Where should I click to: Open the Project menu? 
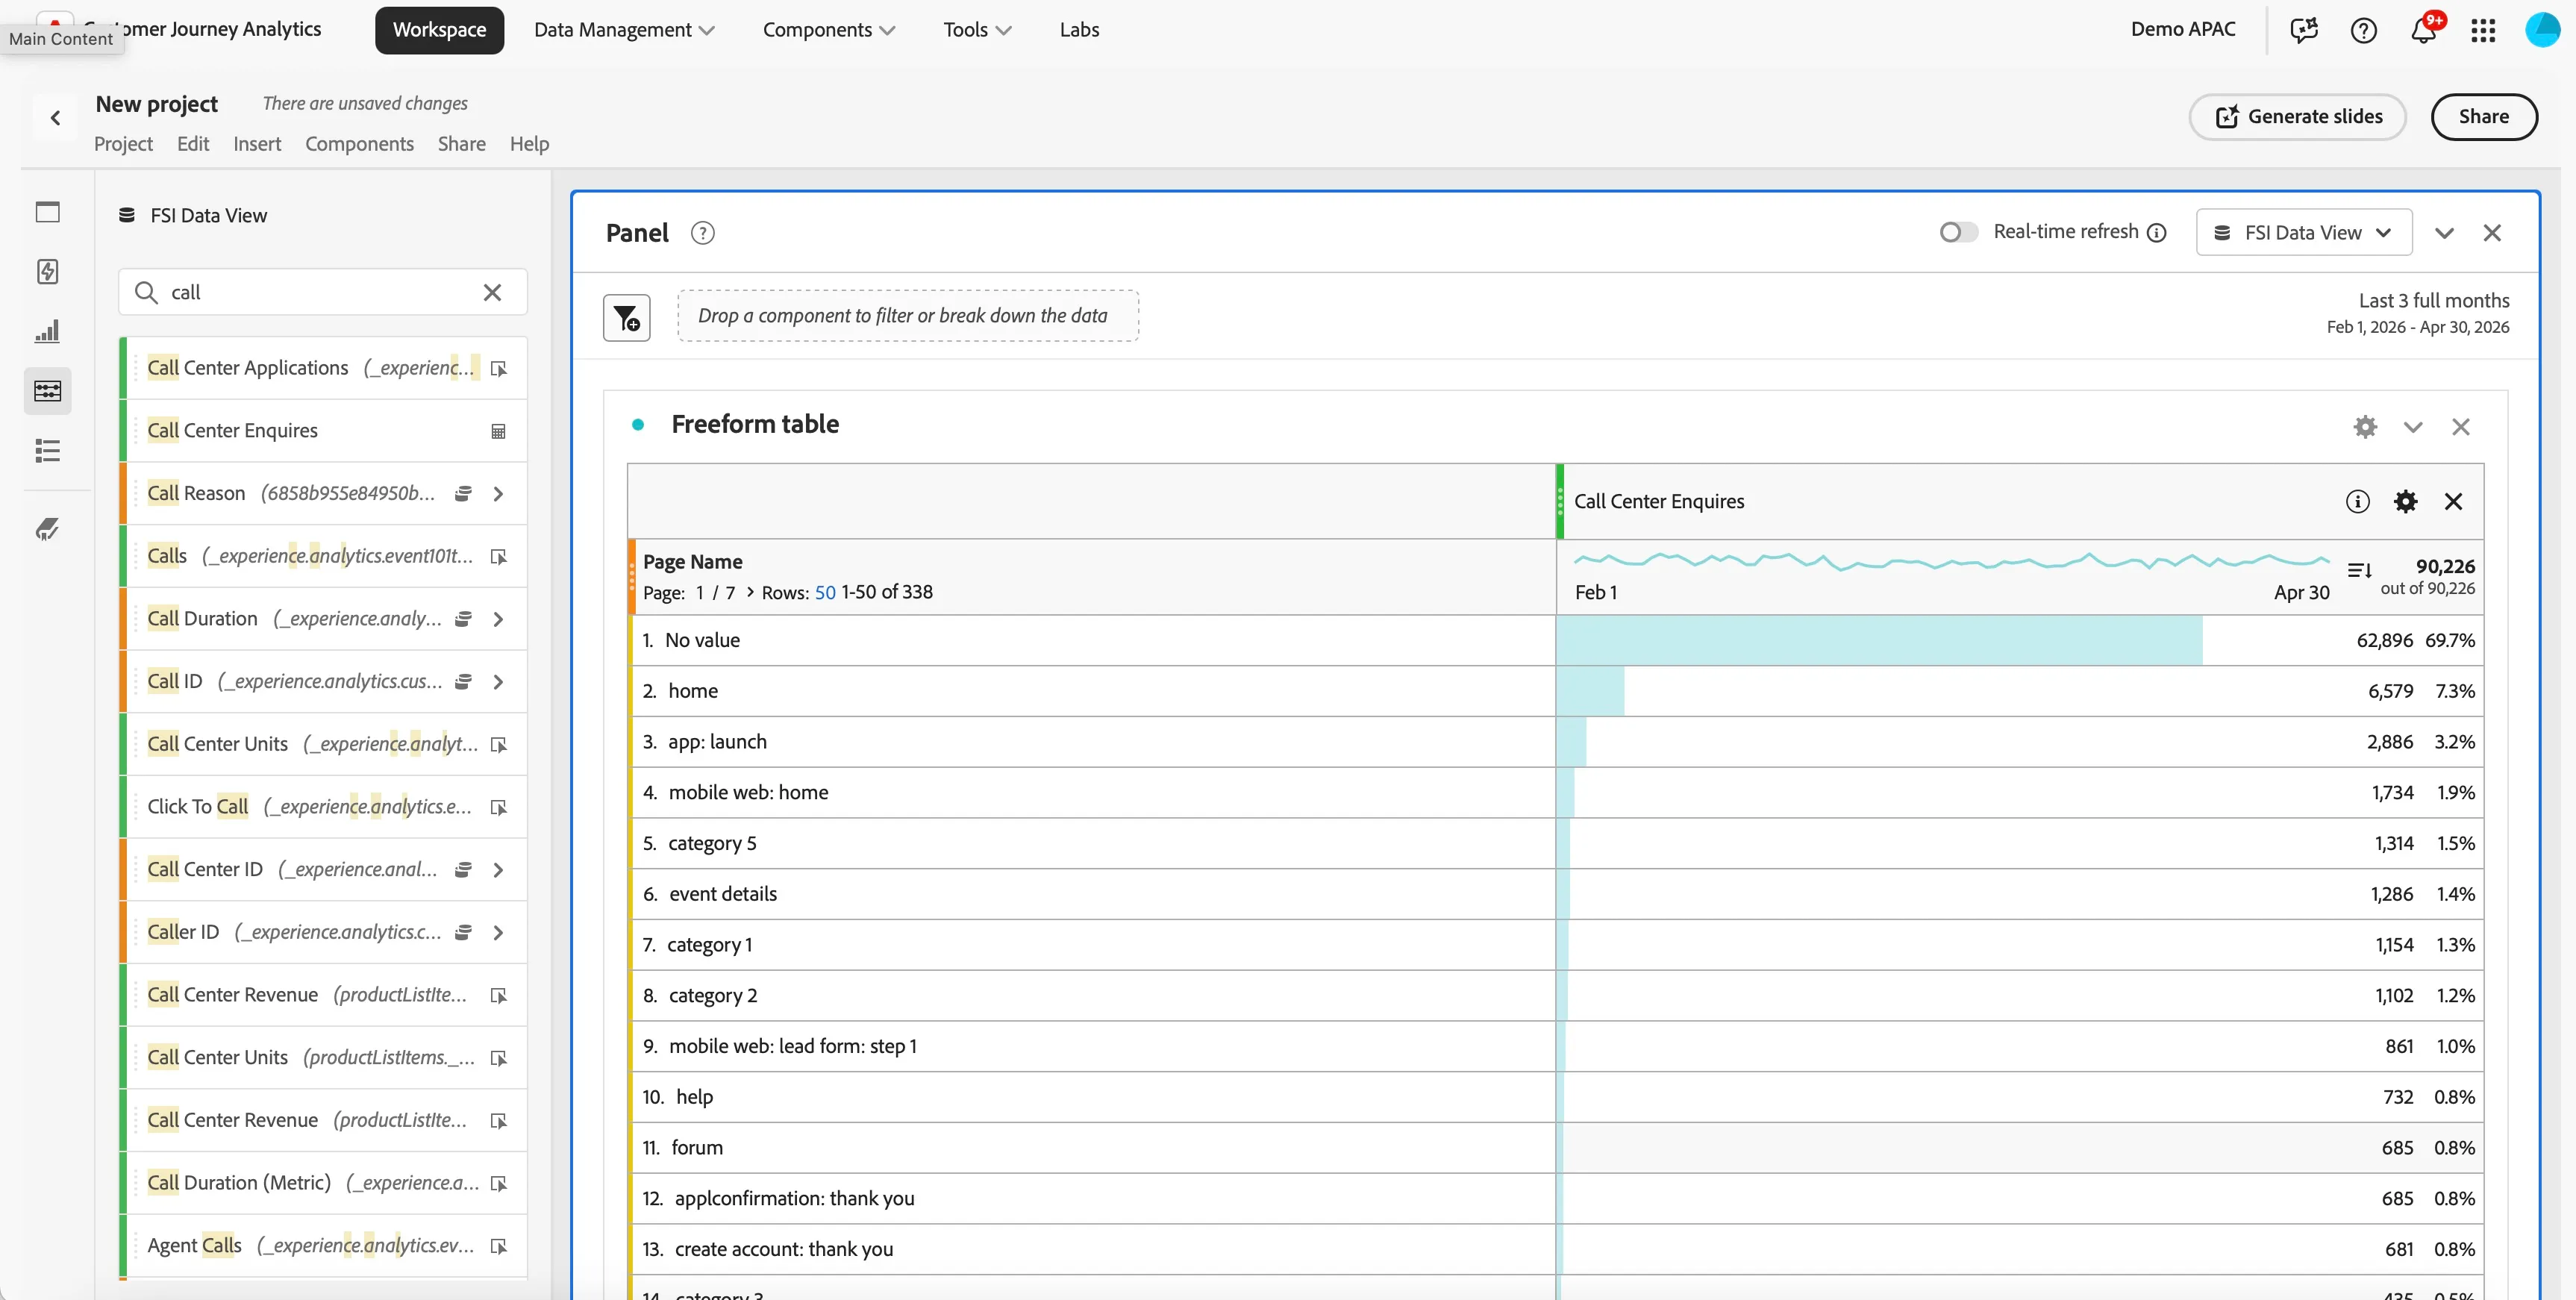click(123, 144)
